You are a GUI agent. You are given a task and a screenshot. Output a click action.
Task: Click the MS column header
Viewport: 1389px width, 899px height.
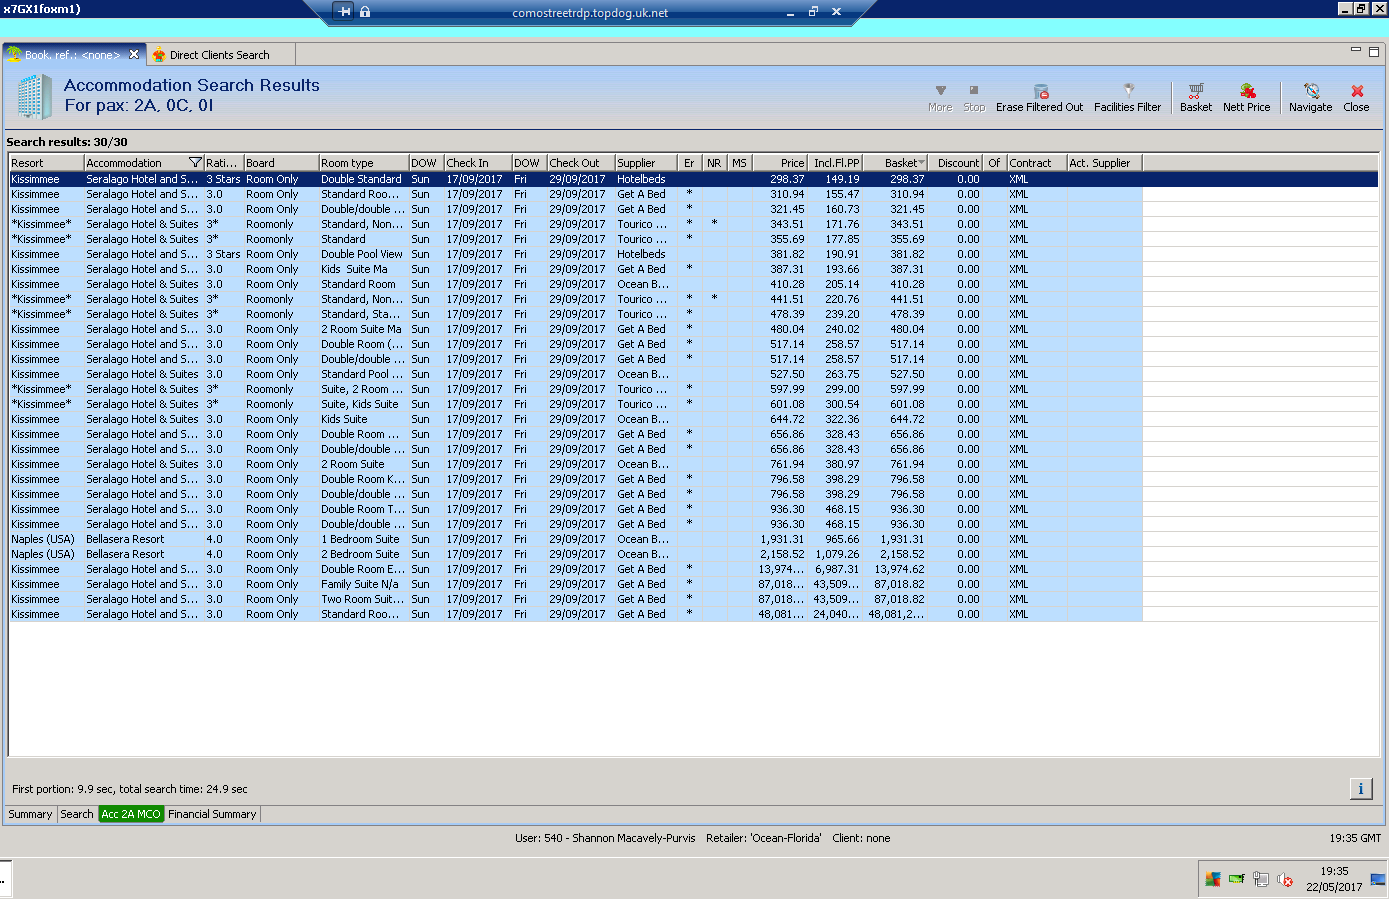(740, 163)
